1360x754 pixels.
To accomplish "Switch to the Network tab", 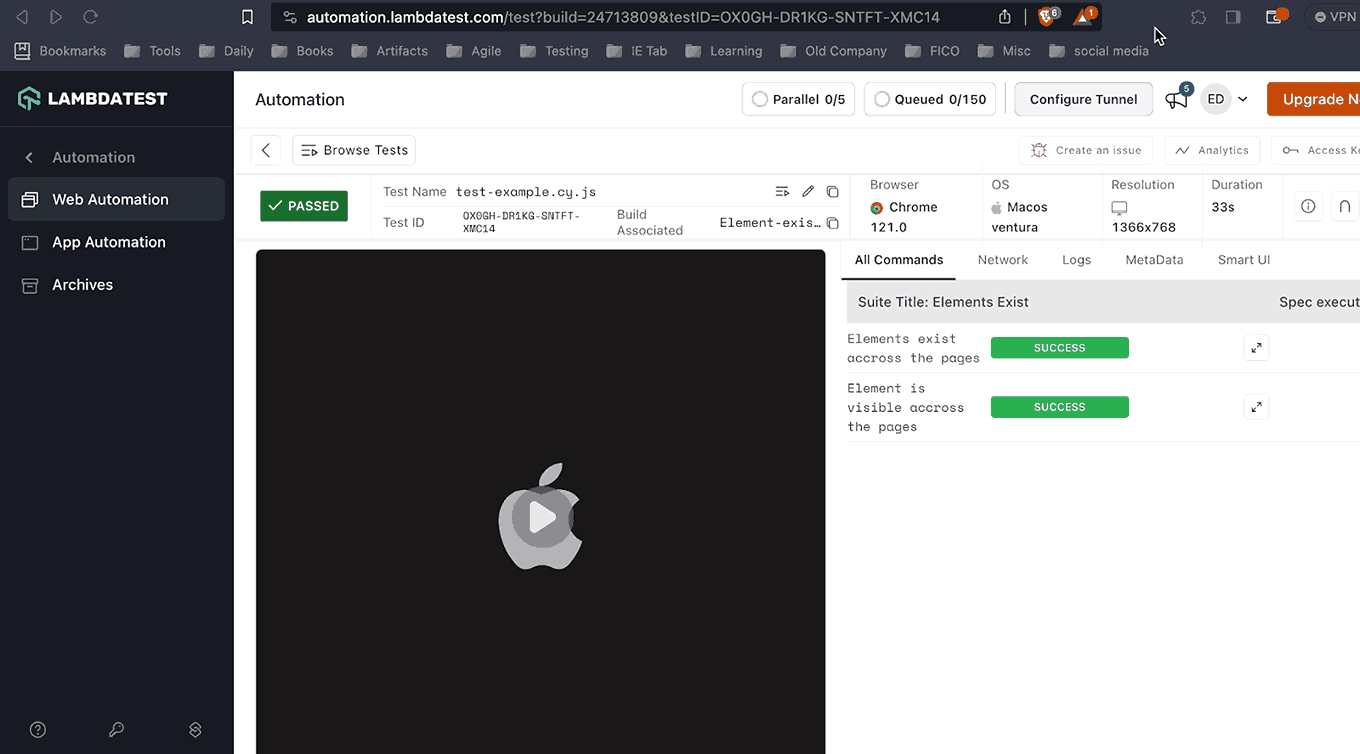I will pos(1003,259).
